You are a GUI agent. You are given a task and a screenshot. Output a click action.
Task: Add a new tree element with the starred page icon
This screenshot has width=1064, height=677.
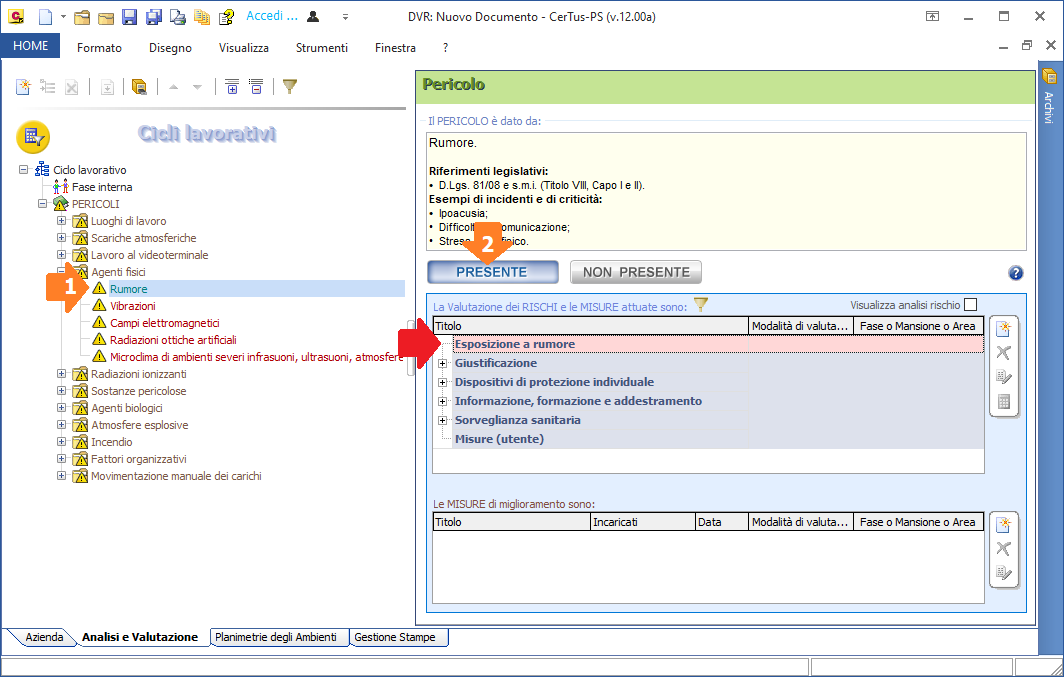click(x=23, y=86)
